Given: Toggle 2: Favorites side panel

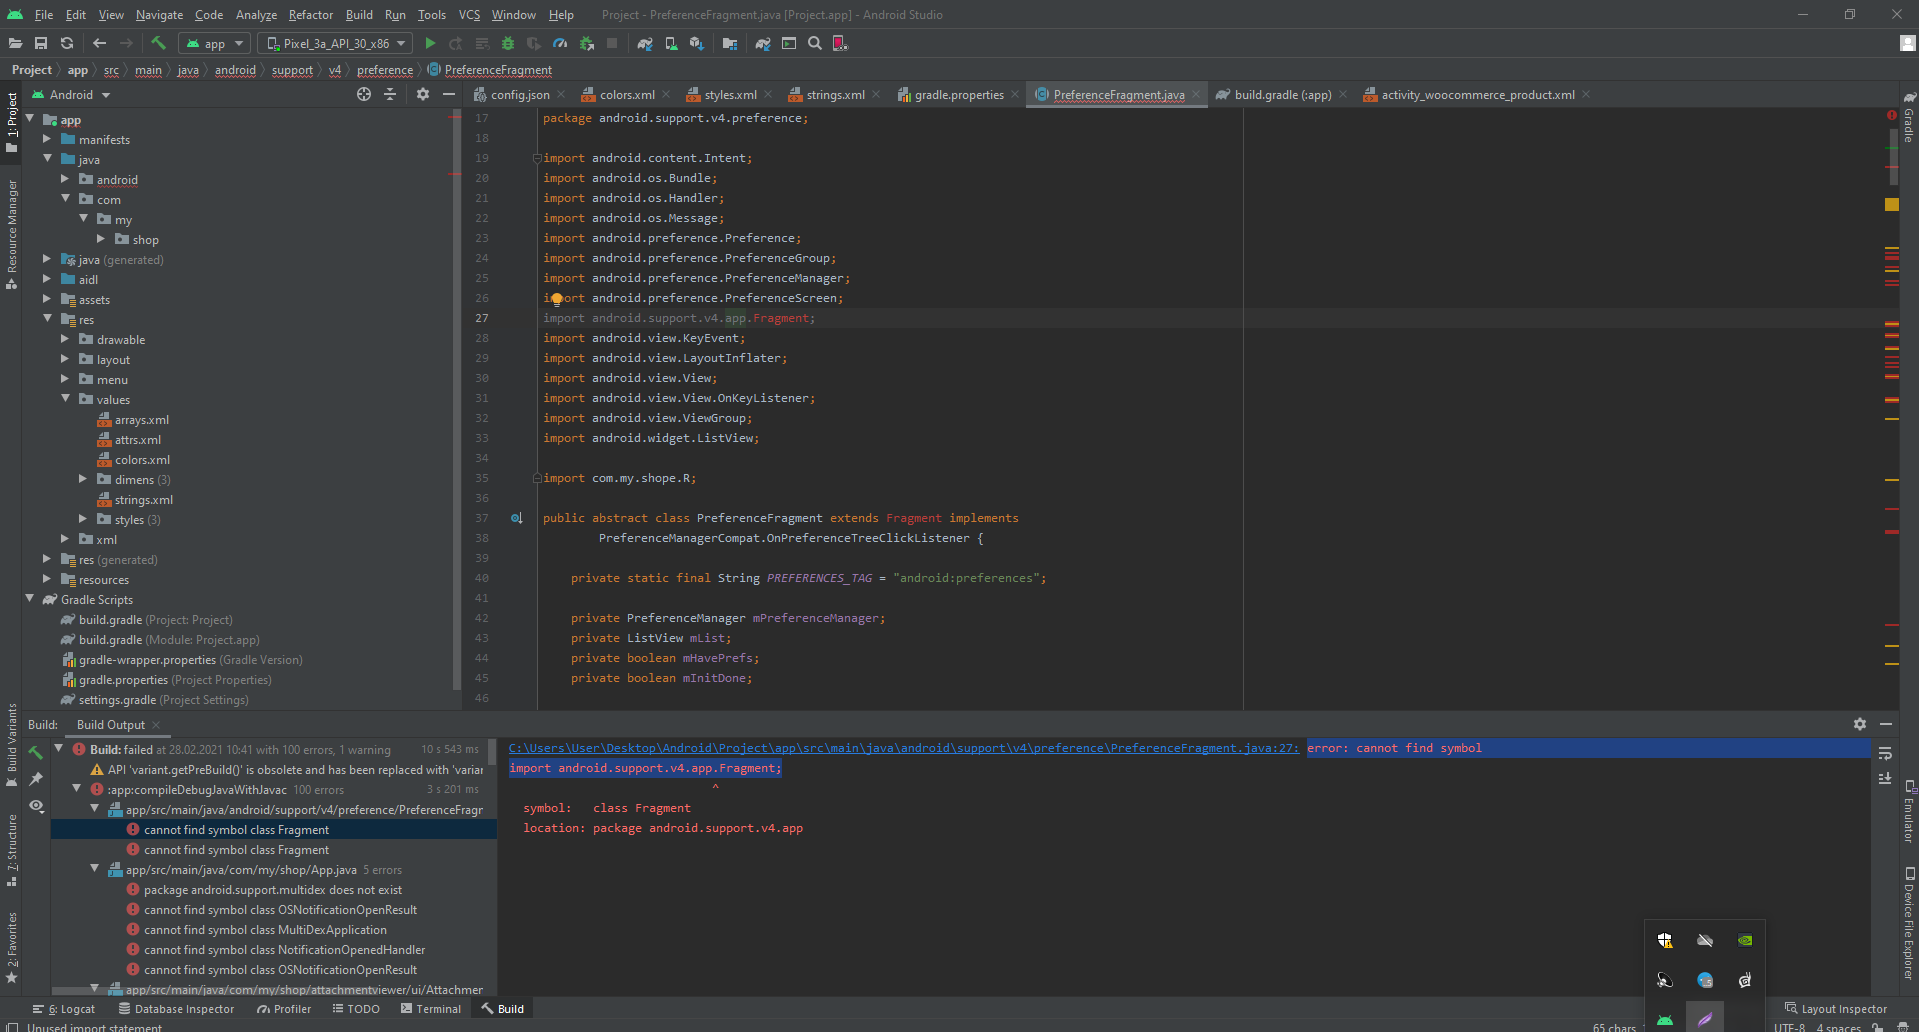Looking at the screenshot, I should tap(11, 947).
